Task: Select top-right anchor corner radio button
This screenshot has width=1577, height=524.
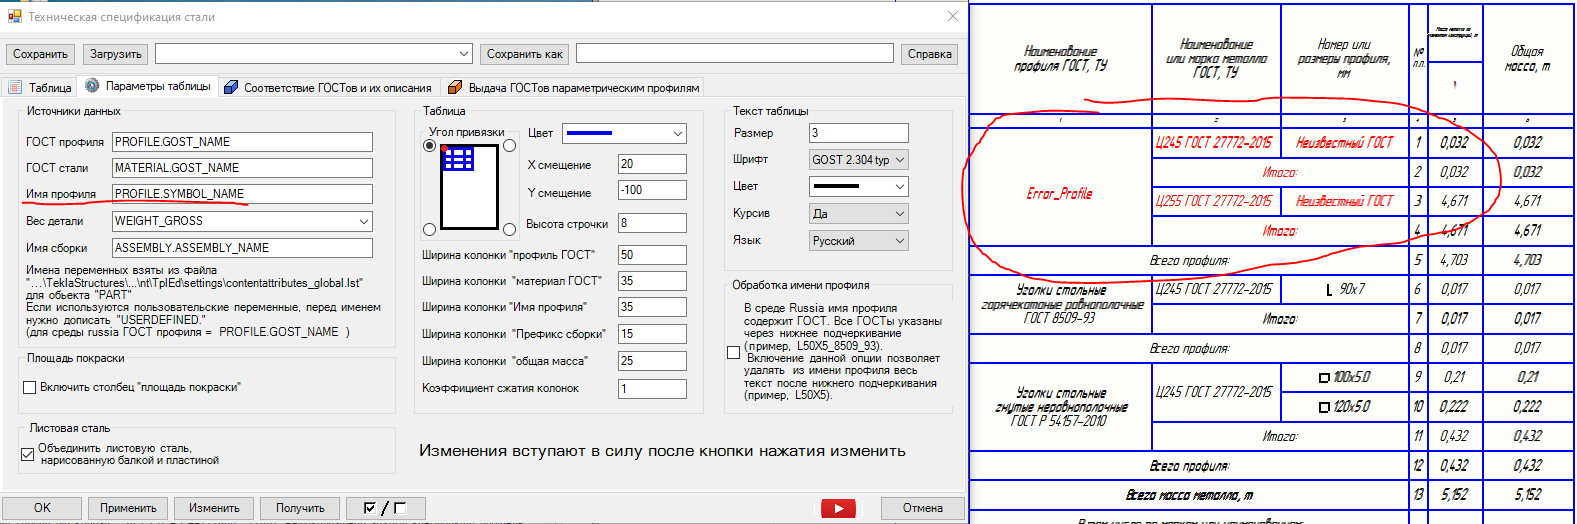Action: pos(509,146)
